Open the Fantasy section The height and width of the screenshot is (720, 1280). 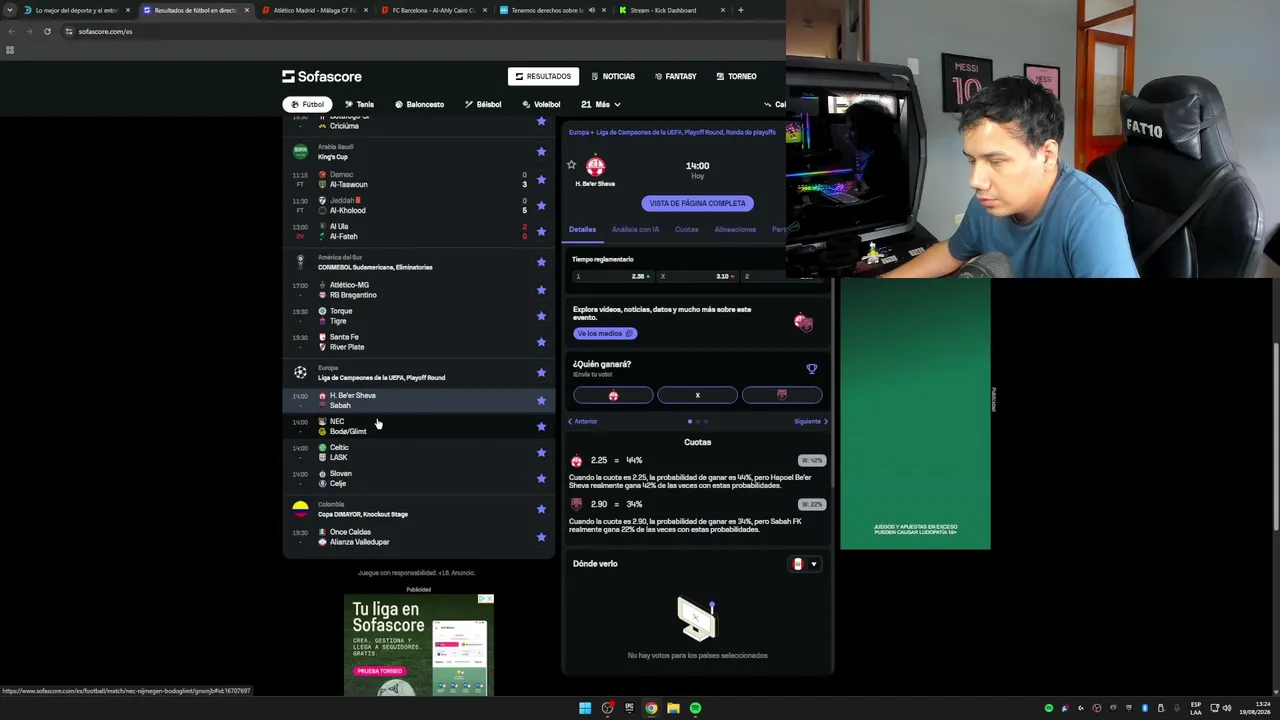[x=676, y=76]
